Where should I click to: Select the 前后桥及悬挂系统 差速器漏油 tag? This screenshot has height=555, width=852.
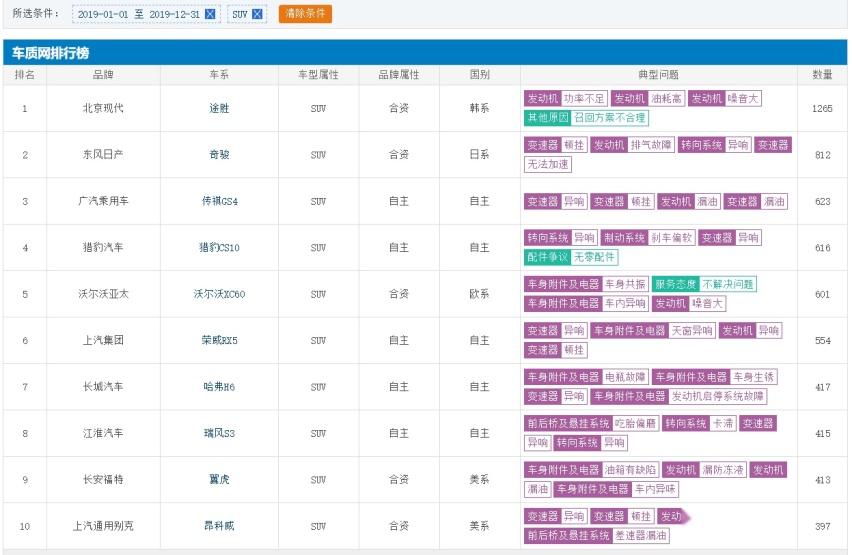[x=597, y=535]
